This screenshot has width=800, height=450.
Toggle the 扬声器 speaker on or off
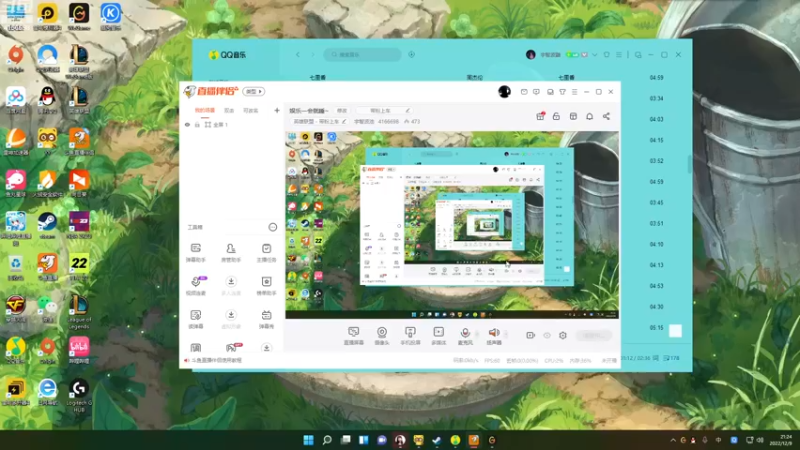[x=494, y=336]
